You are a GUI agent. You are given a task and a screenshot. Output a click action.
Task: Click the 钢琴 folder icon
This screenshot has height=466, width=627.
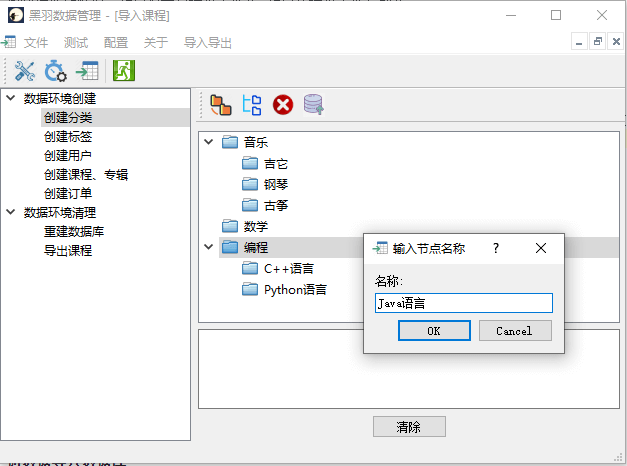(x=250, y=184)
